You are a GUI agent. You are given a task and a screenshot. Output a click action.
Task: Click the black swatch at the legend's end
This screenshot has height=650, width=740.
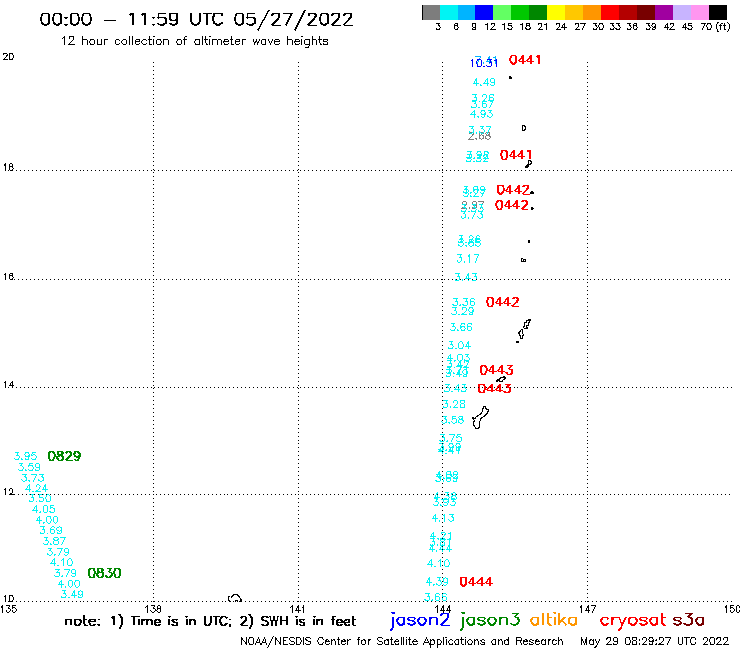click(717, 12)
